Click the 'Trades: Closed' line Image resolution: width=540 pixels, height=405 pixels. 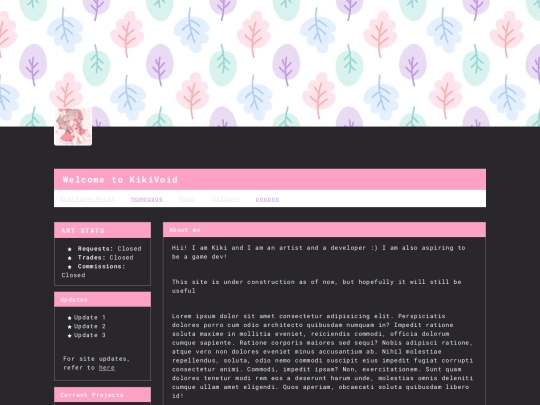tap(105, 257)
